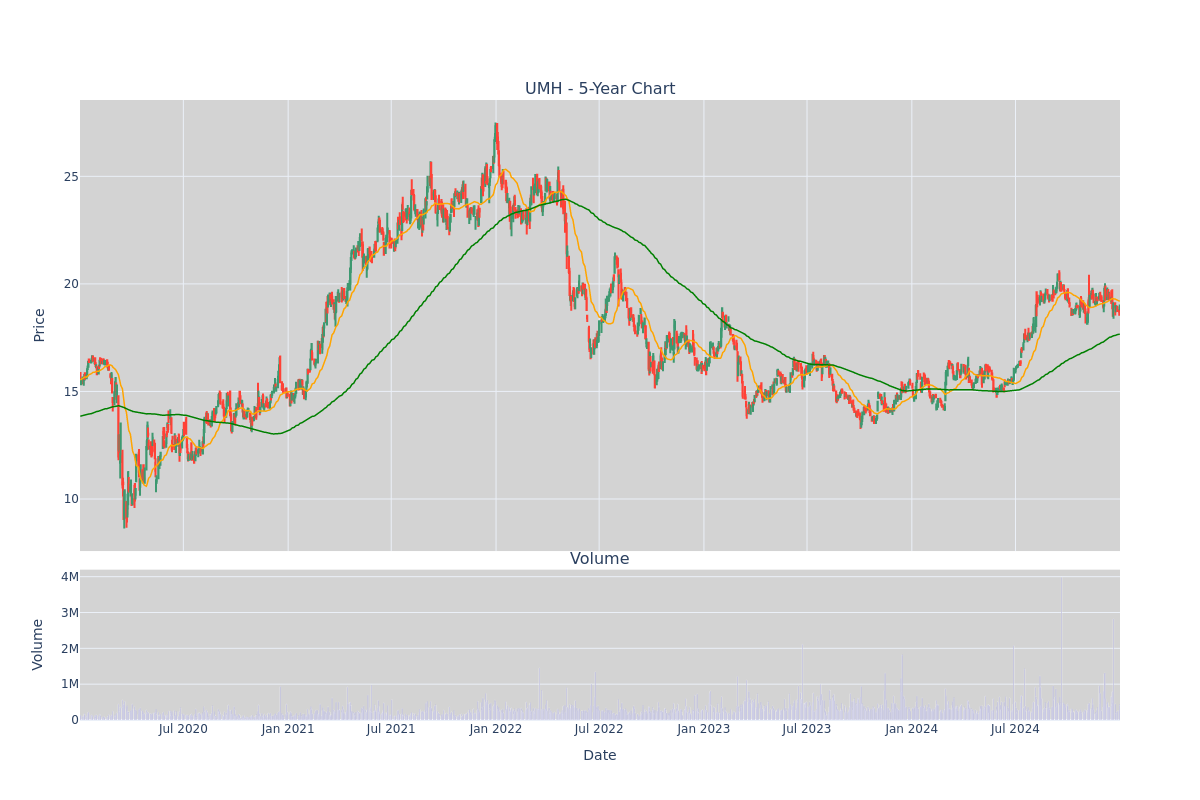Click the price tick label "10"
Image resolution: width=1200 pixels, height=800 pixels.
coord(71,499)
